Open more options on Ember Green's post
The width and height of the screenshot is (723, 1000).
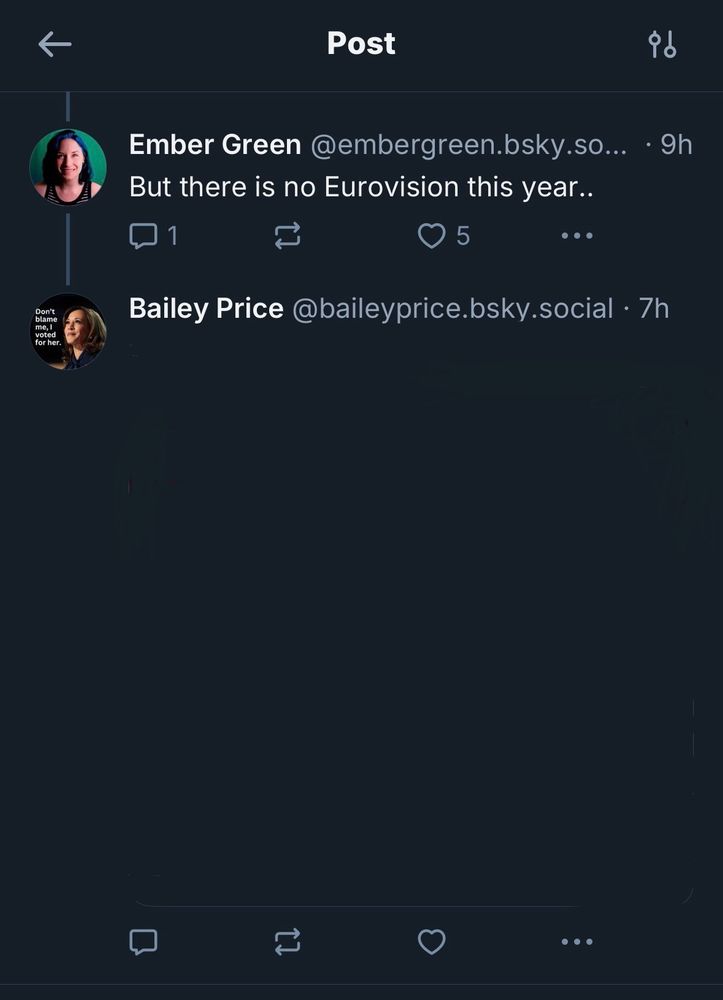(577, 236)
